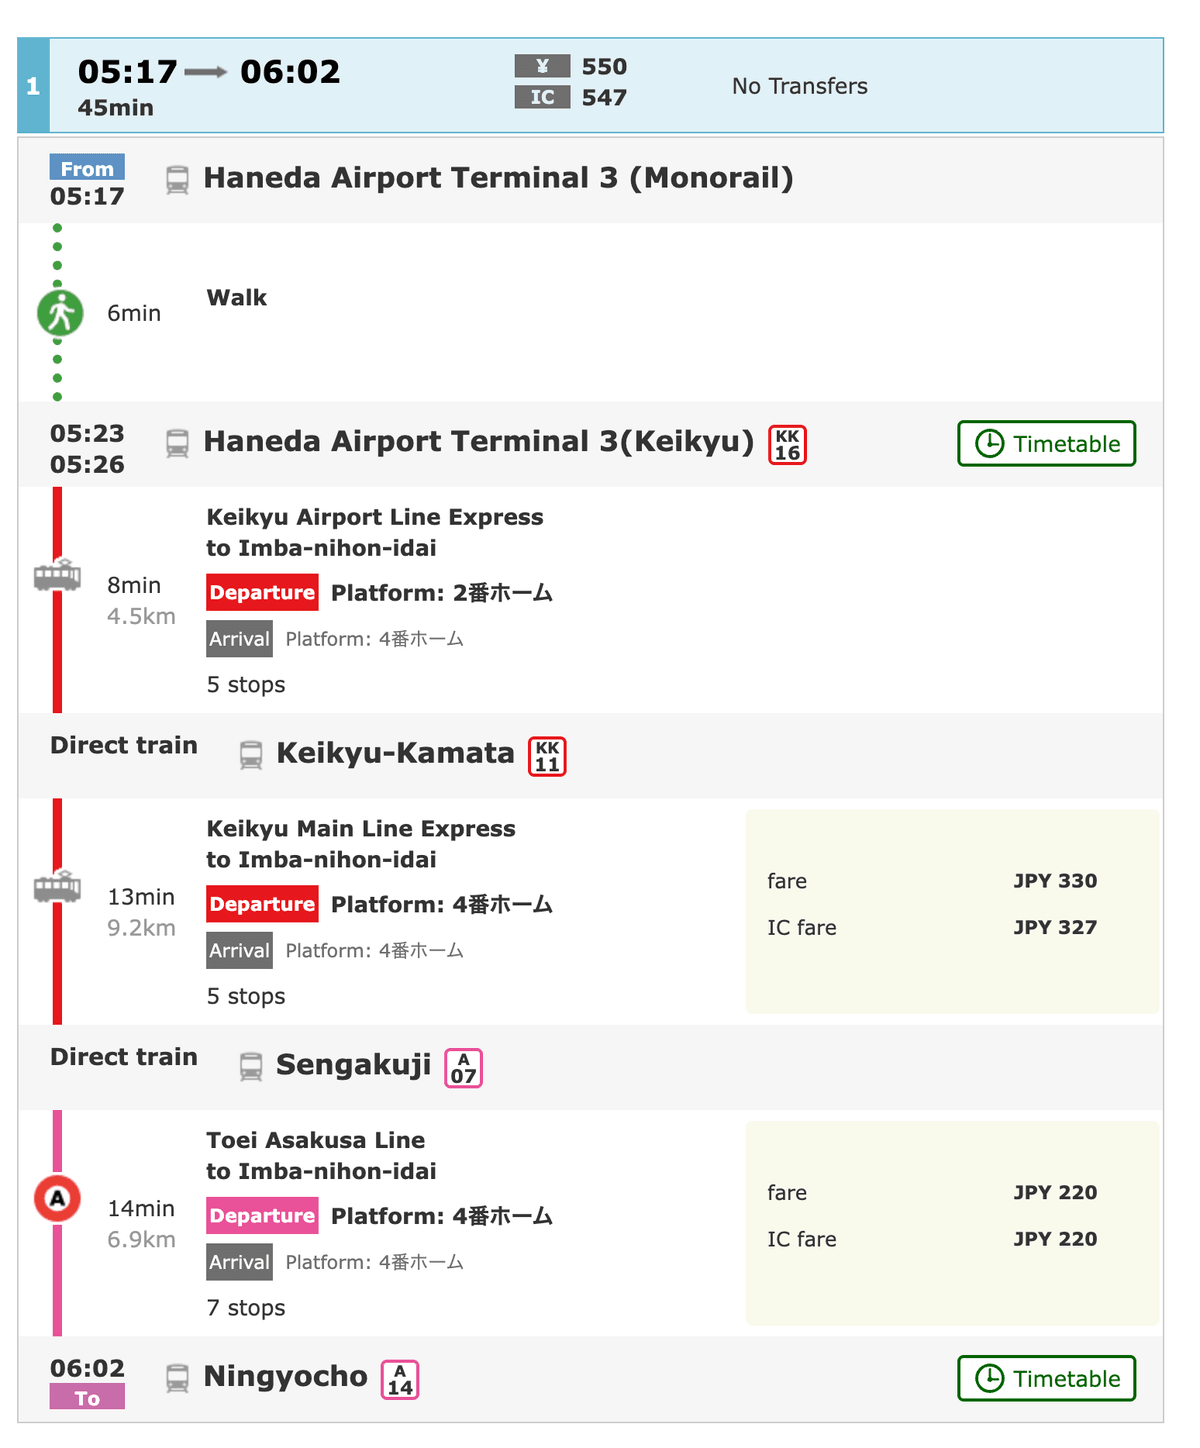Open Timetable for Haneda Airport Terminal 3 (Keikyu)
Image resolution: width=1200 pixels, height=1448 pixels.
pos(1046,444)
